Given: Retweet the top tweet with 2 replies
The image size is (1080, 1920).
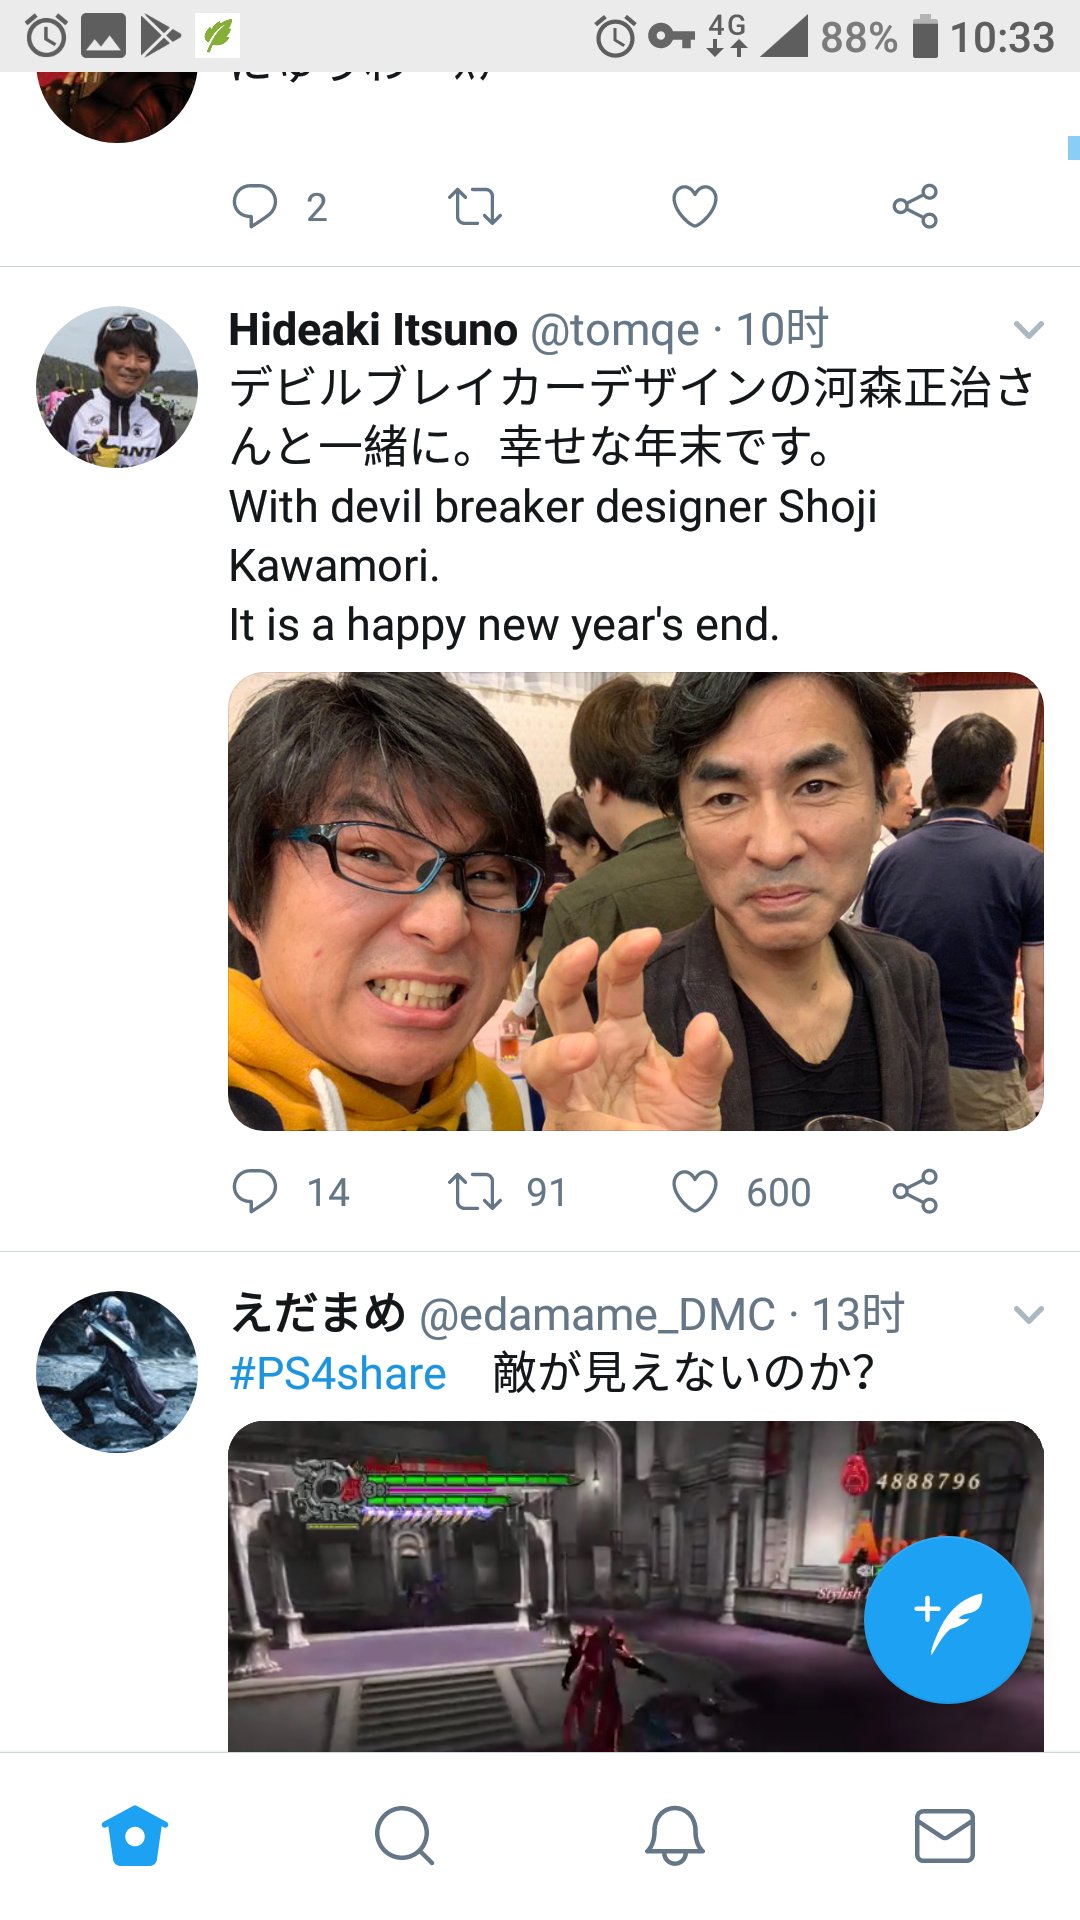Looking at the screenshot, I should coord(474,207).
